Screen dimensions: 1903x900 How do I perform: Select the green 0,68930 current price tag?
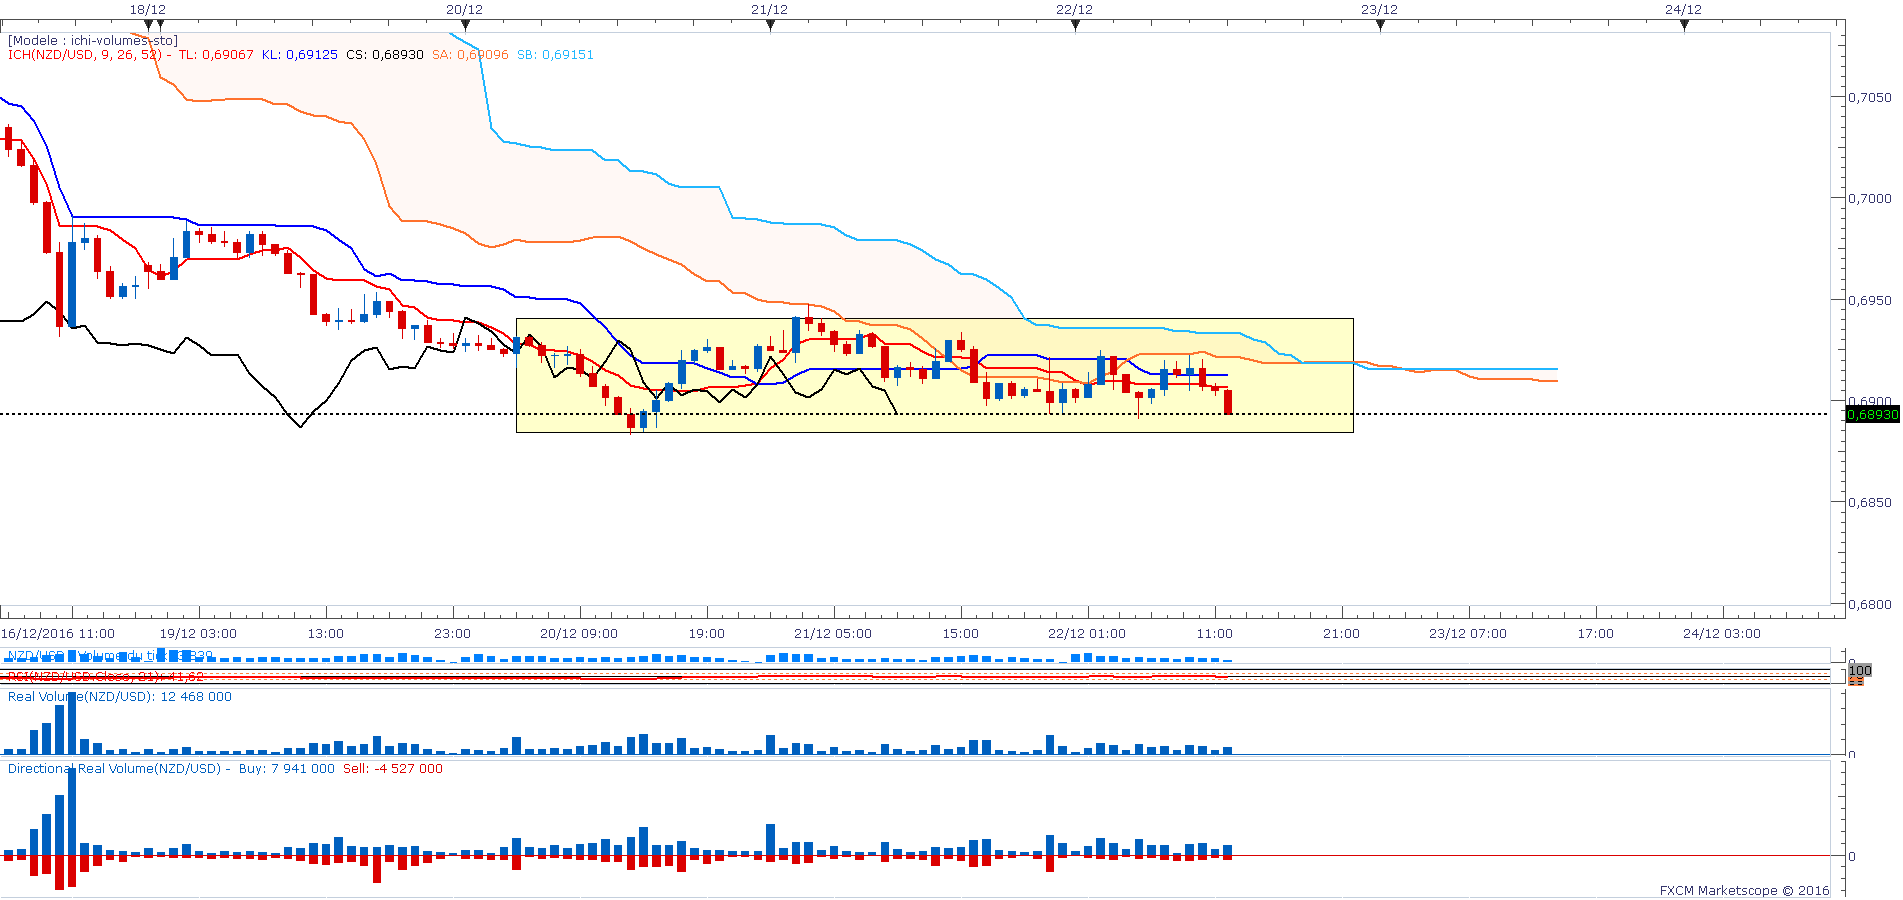(1872, 414)
